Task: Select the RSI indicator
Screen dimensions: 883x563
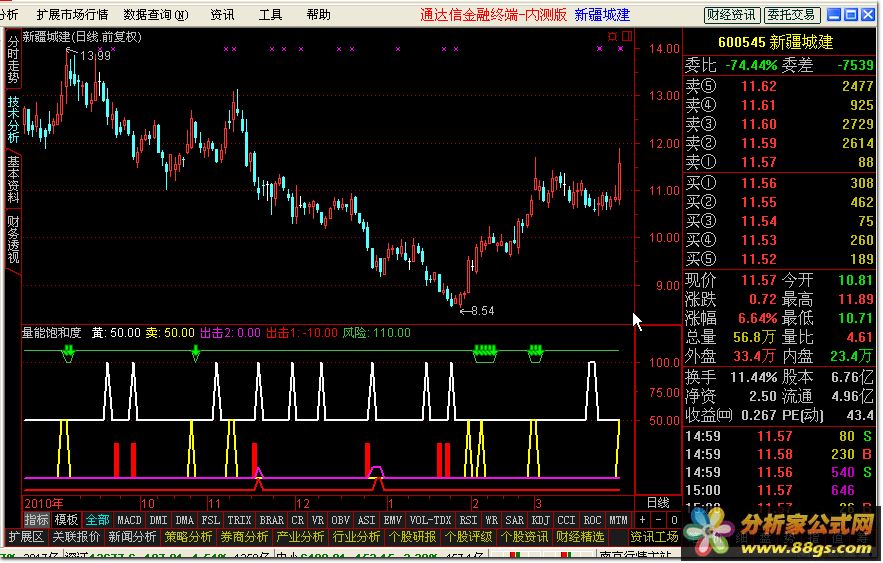Action: [x=468, y=520]
